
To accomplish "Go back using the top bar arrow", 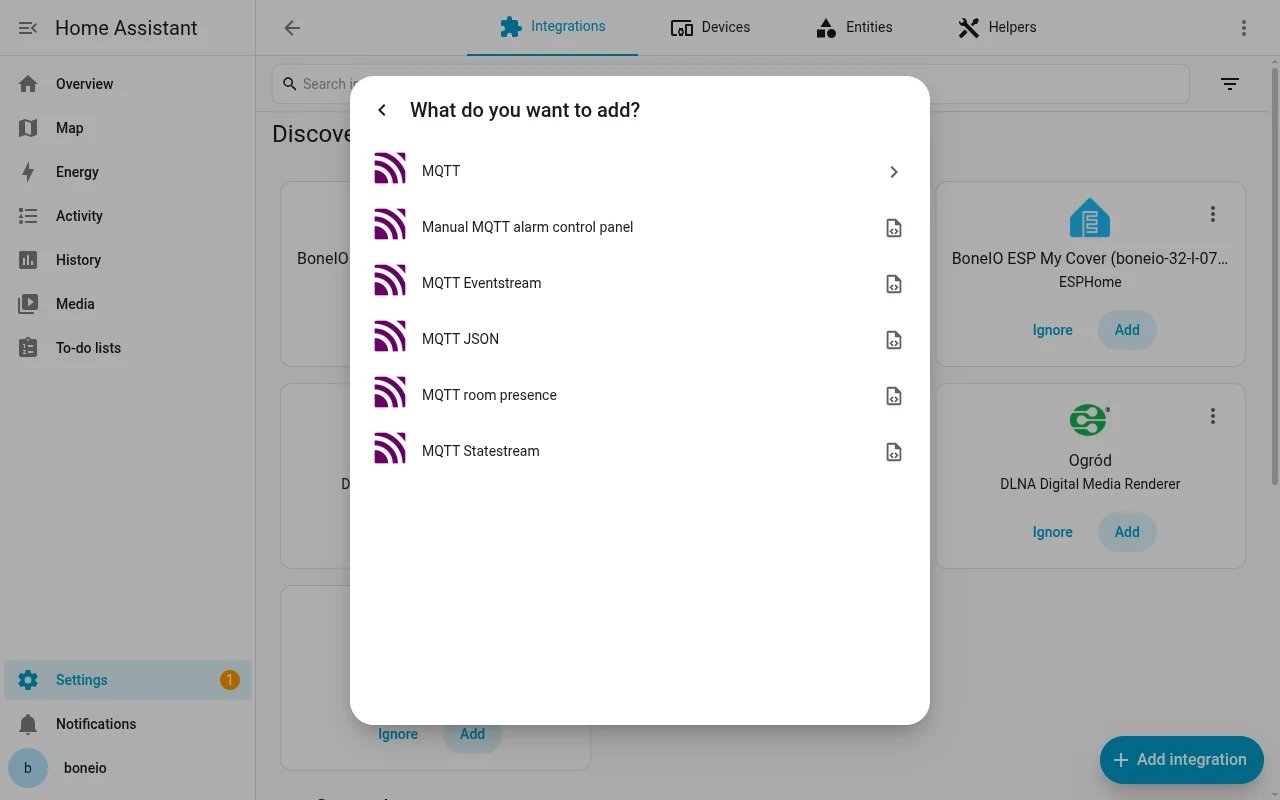I will pyautogui.click(x=292, y=28).
